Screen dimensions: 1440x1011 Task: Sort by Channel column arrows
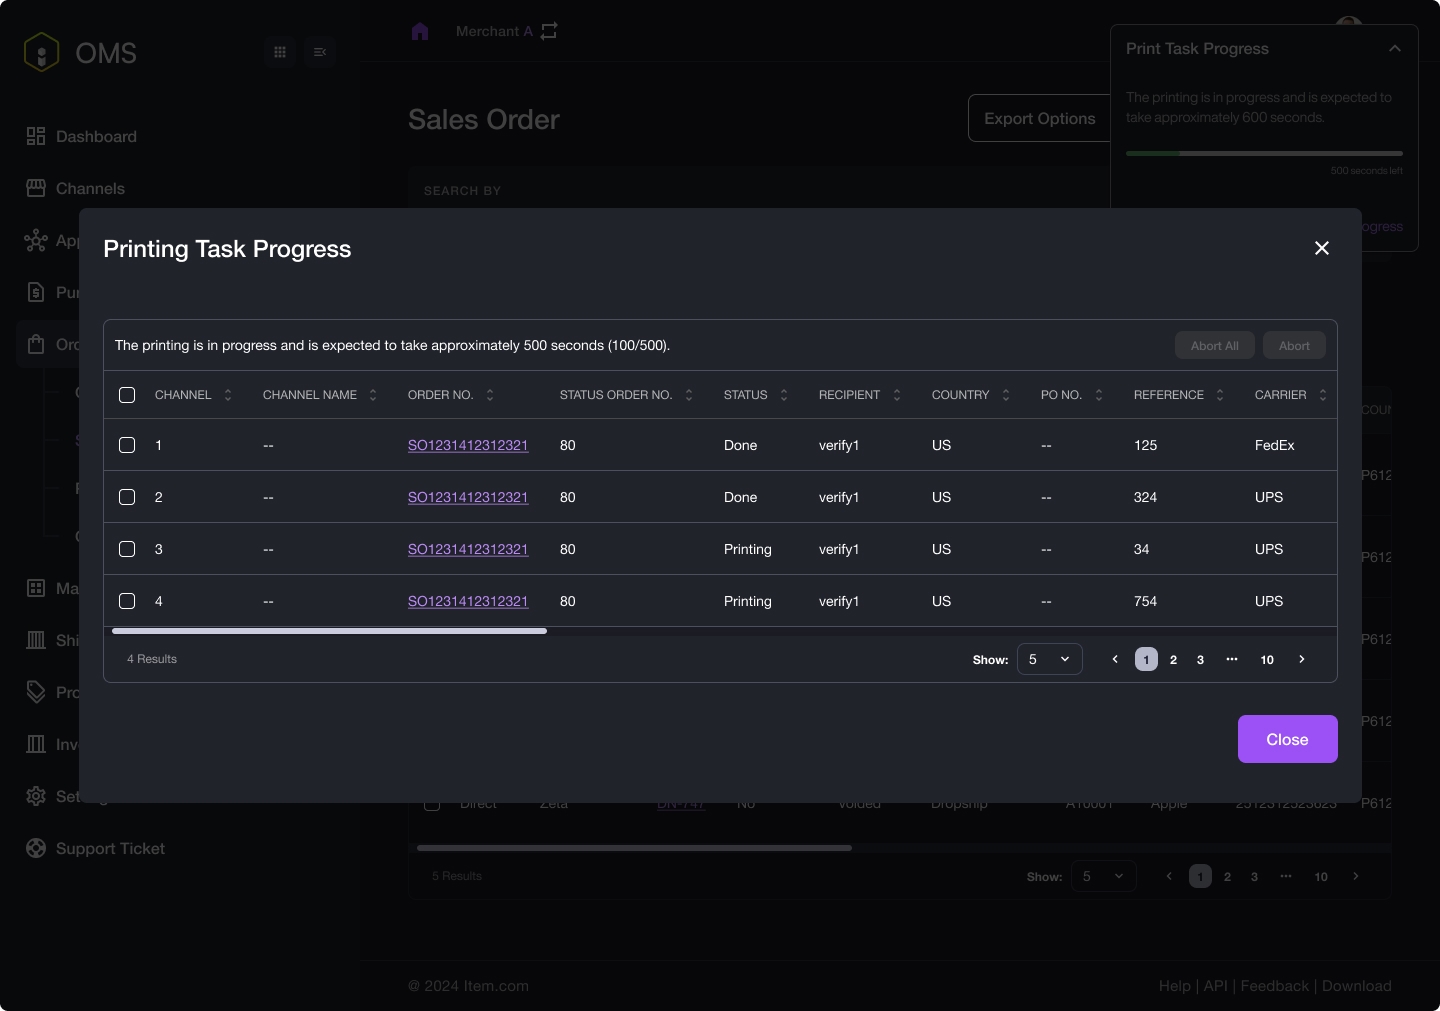coord(228,395)
